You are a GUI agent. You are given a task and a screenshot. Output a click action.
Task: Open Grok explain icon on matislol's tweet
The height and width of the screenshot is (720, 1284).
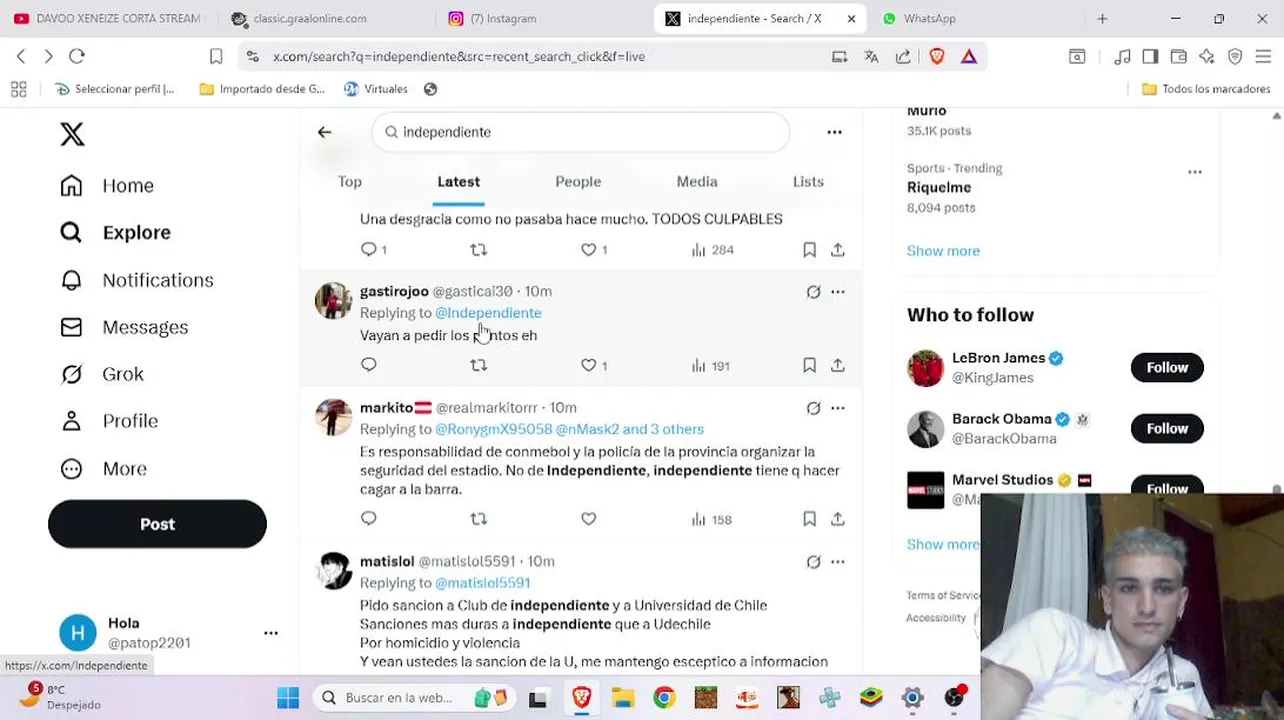coord(813,562)
